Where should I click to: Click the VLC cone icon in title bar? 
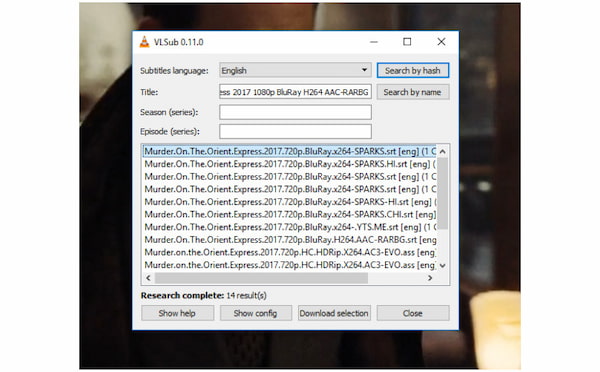click(x=144, y=42)
